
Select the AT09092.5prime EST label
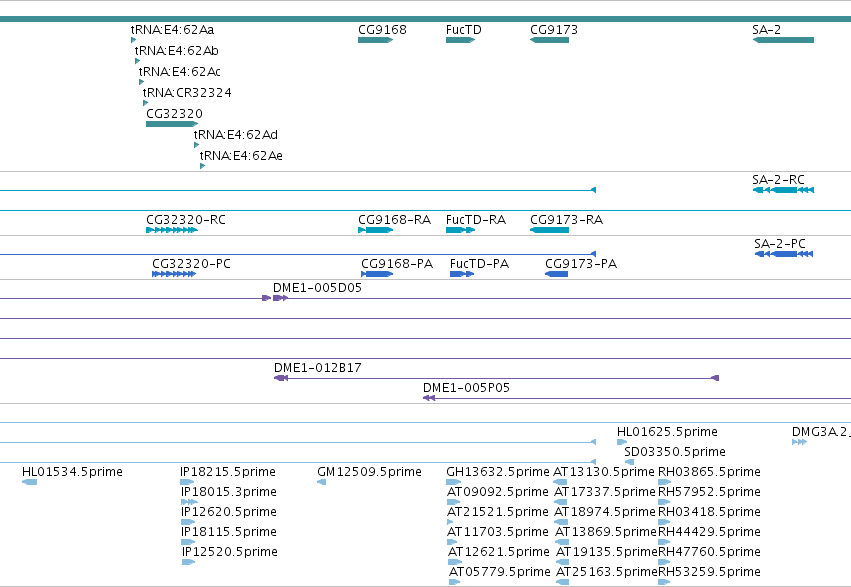pyautogui.click(x=498, y=492)
